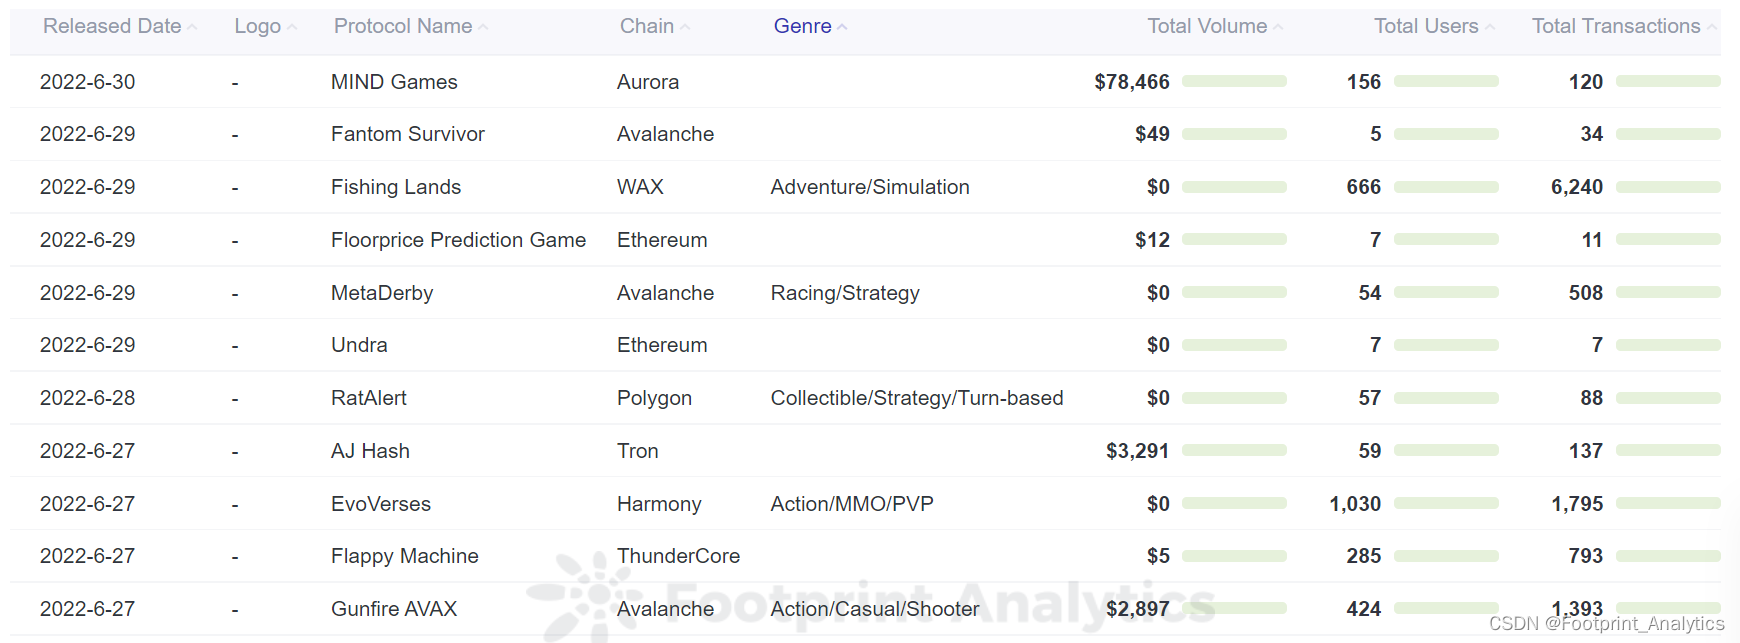Click the Floorprice Prediction Game name
Screen dimensions: 1740x643
click(458, 240)
